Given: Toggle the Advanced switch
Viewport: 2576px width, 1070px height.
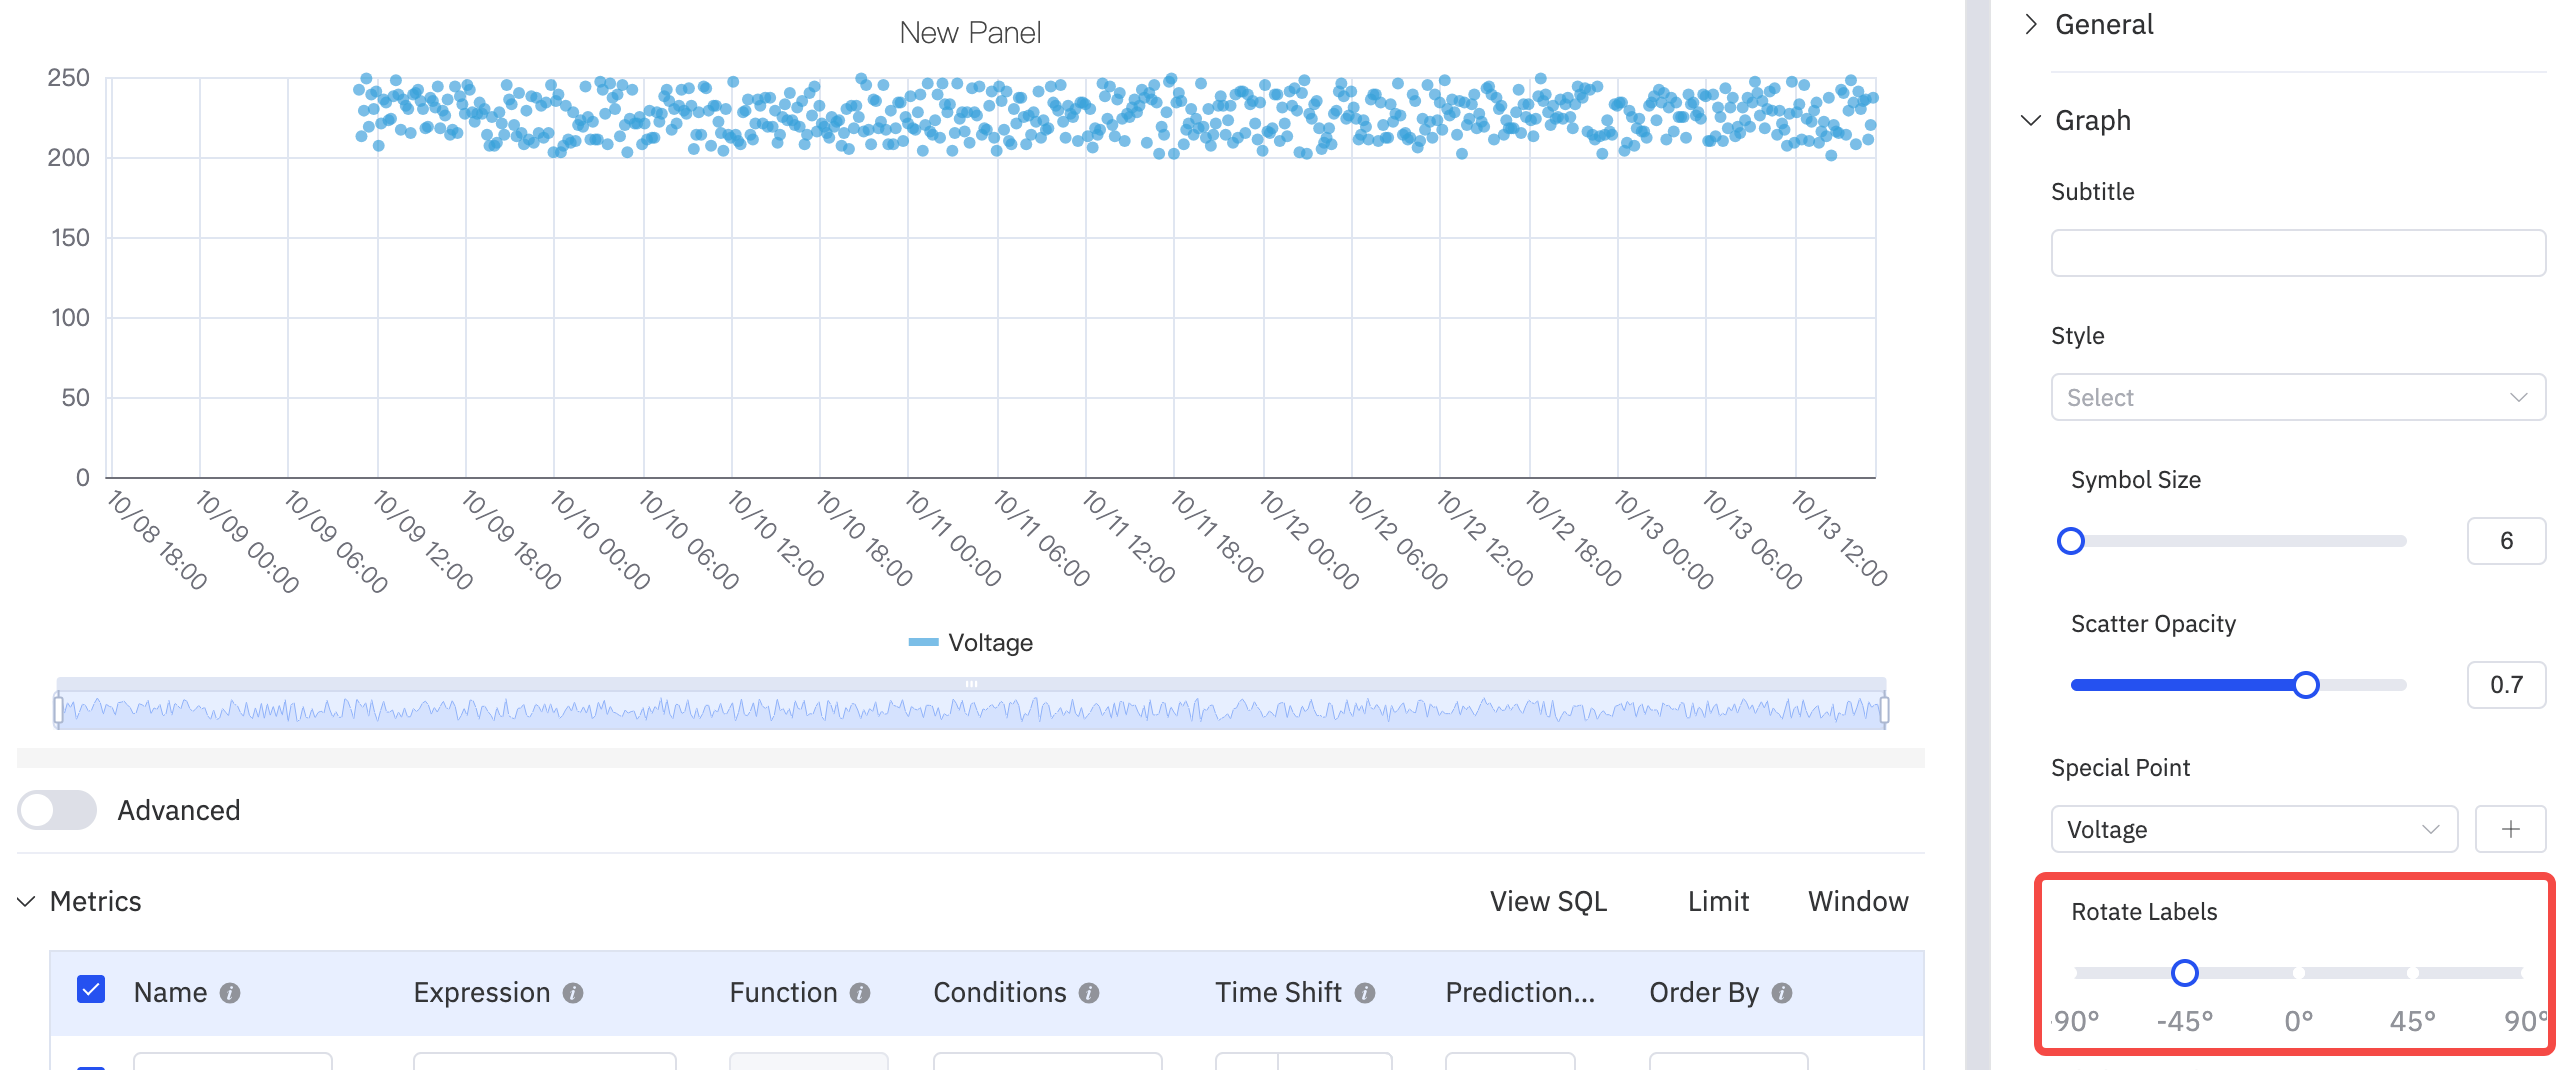Looking at the screenshot, I should 57,810.
